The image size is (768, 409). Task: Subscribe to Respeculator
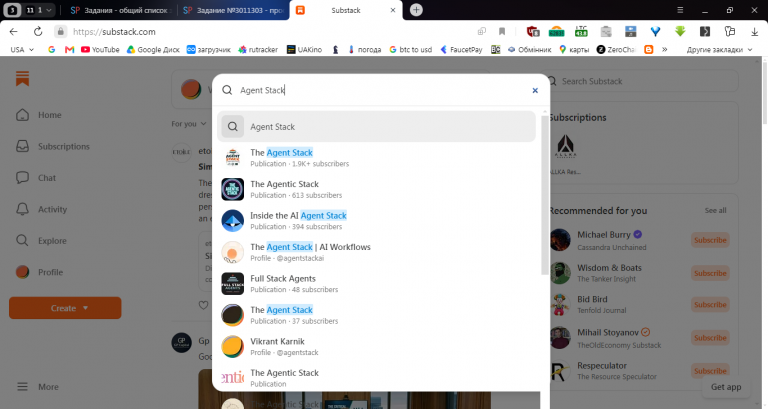[710, 371]
